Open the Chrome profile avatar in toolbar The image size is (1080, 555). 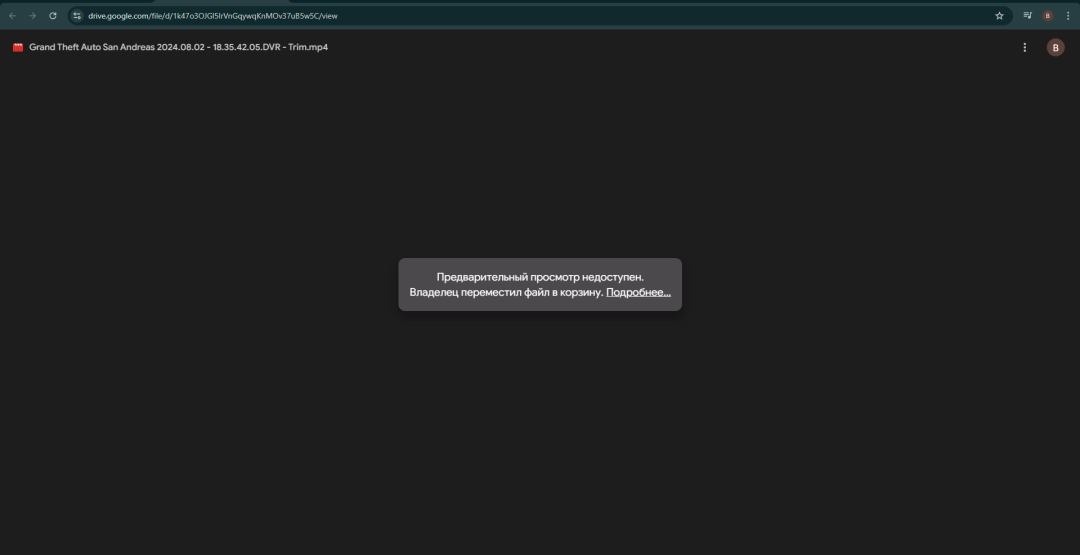(1048, 16)
